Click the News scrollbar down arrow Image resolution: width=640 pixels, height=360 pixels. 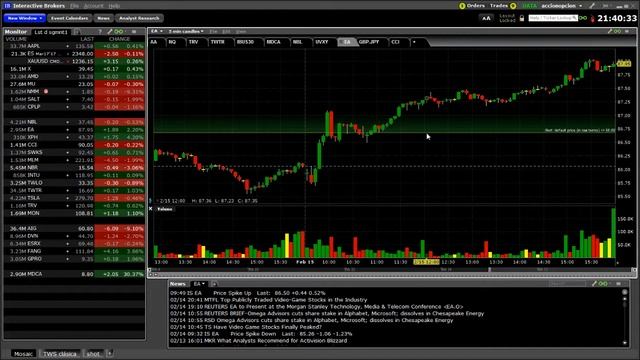(x=625, y=343)
